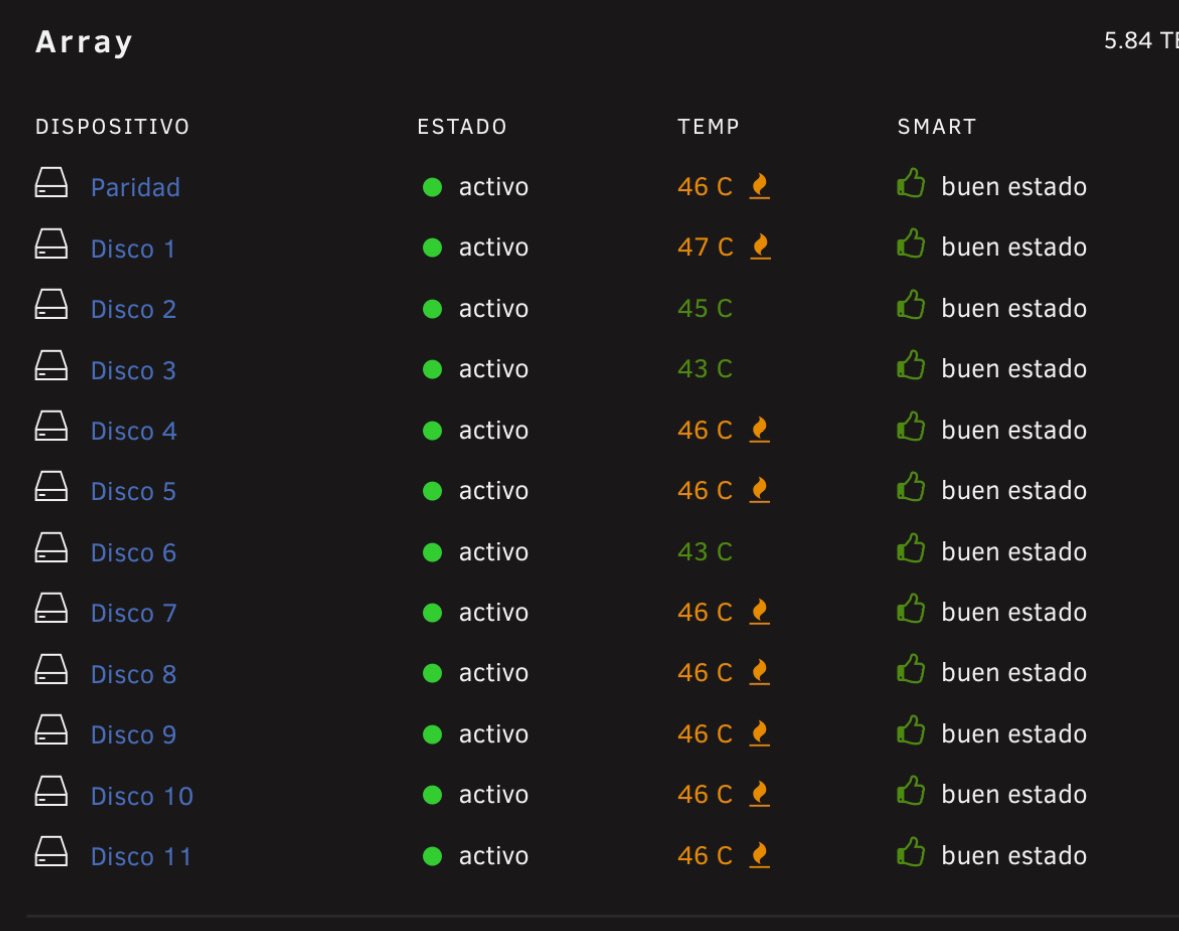Image resolution: width=1179 pixels, height=931 pixels.
Task: Click the drive icon beside Disco 4
Action: click(51, 426)
